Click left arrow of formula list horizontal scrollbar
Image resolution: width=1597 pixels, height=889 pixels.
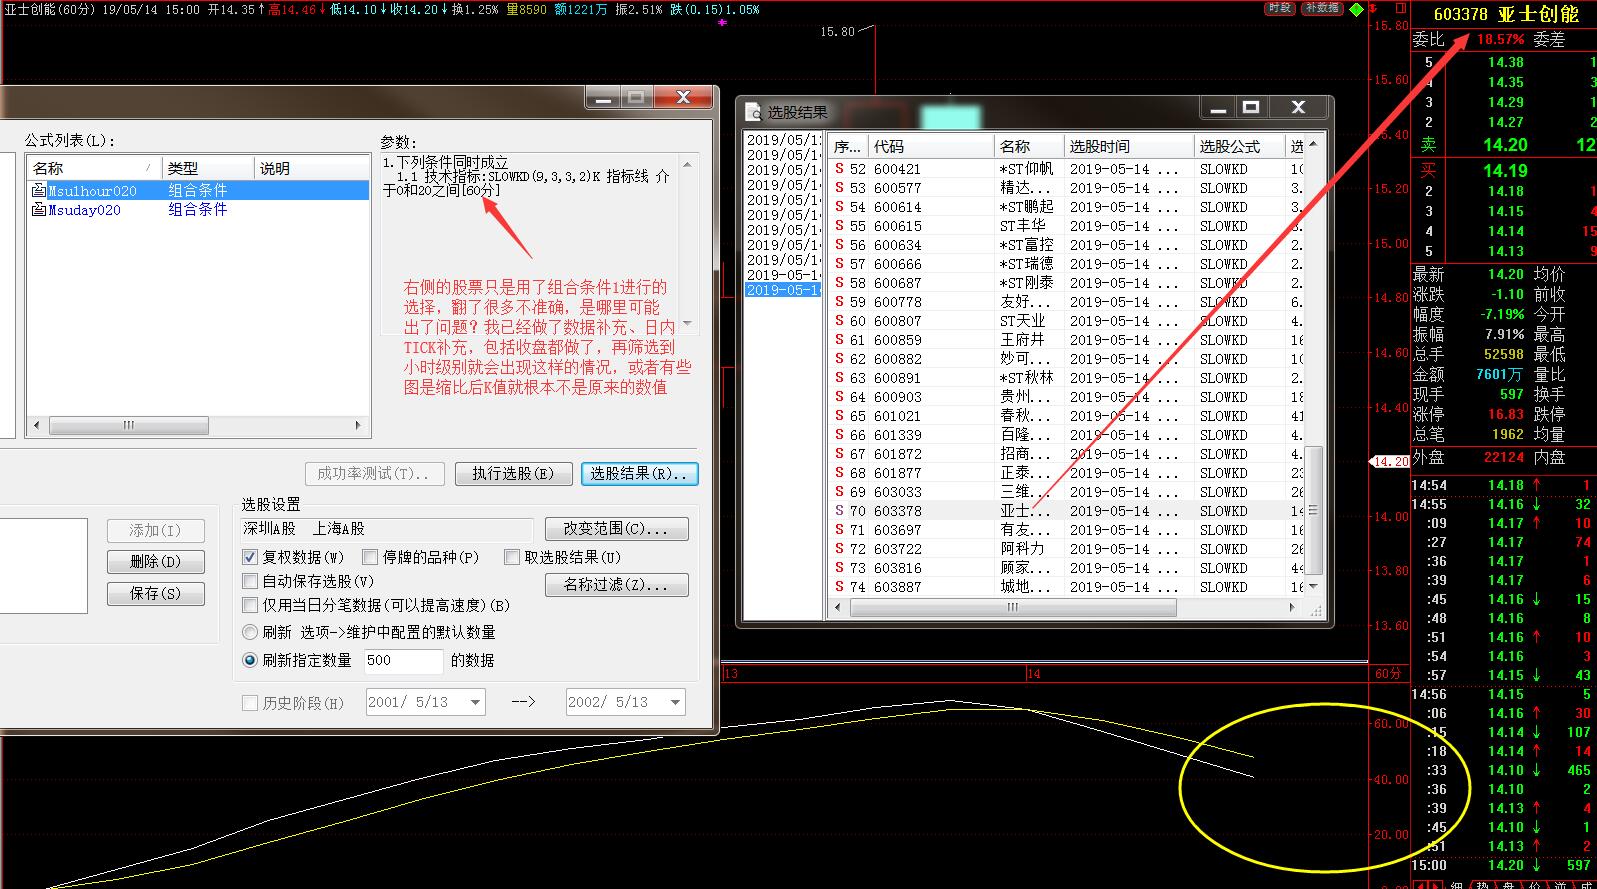click(37, 425)
